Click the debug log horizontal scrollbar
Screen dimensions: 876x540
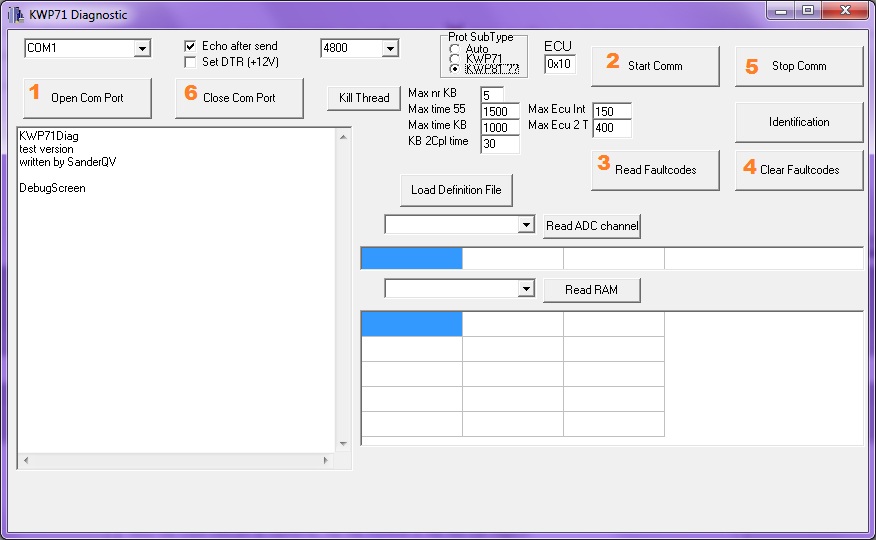[x=175, y=461]
